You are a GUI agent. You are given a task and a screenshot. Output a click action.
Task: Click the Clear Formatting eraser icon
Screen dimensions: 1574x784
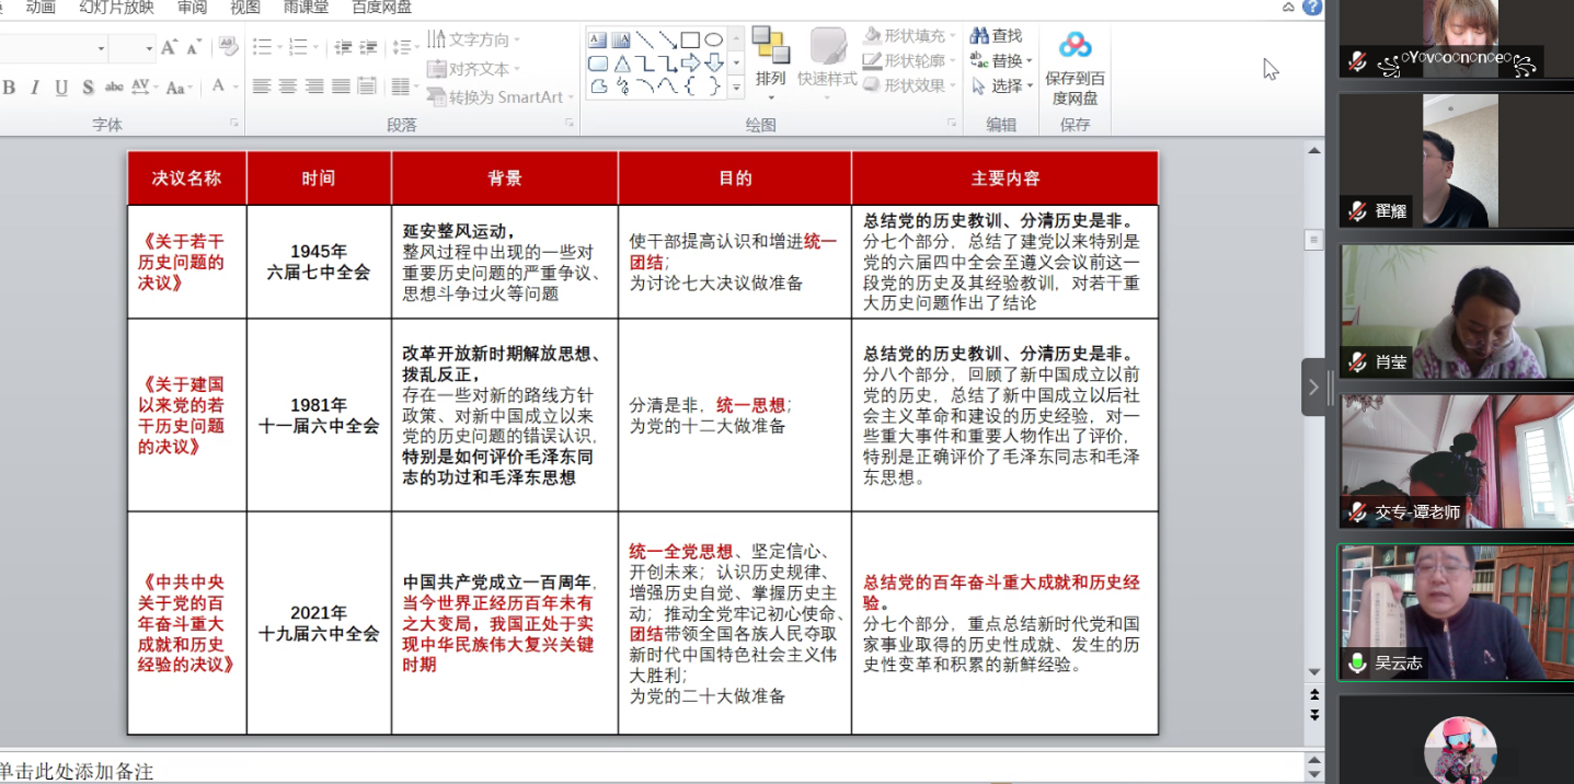tap(228, 46)
